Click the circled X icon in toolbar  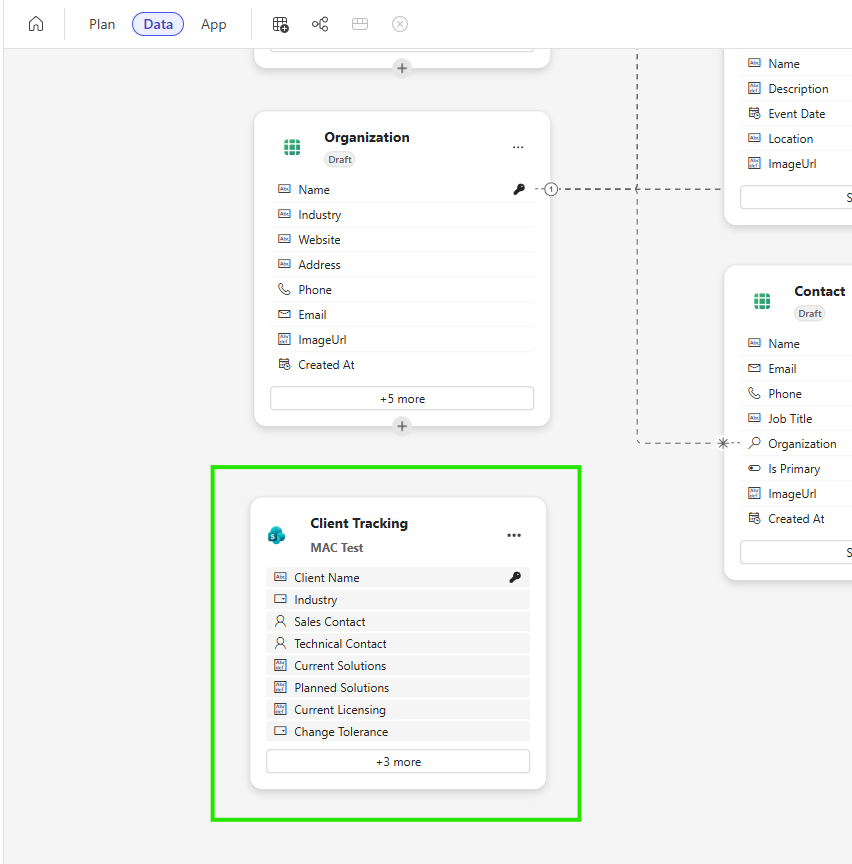pyautogui.click(x=400, y=24)
